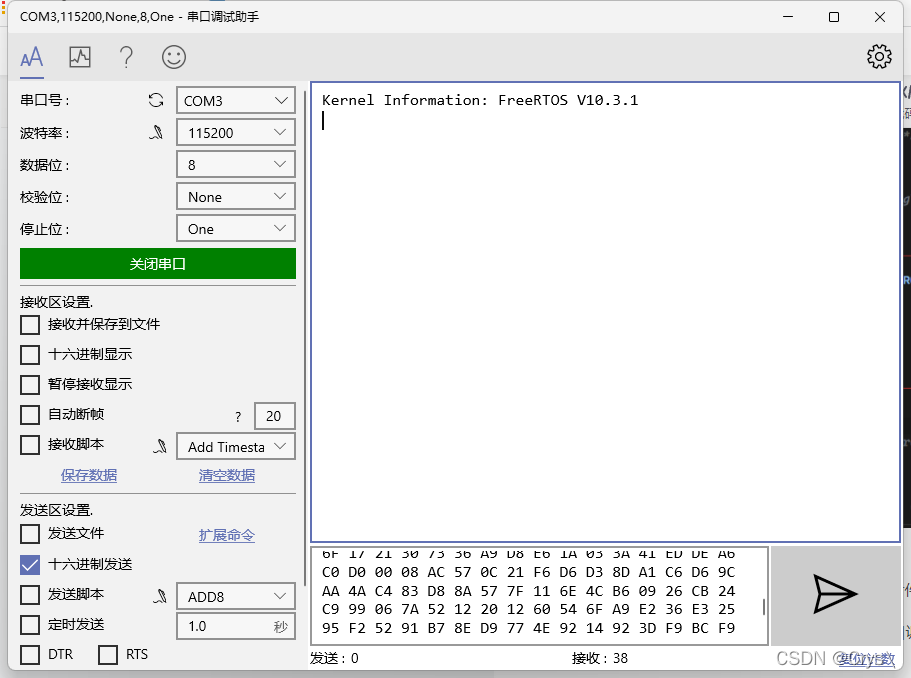
Task: Open the COM3 port dropdown
Action: 236,101
